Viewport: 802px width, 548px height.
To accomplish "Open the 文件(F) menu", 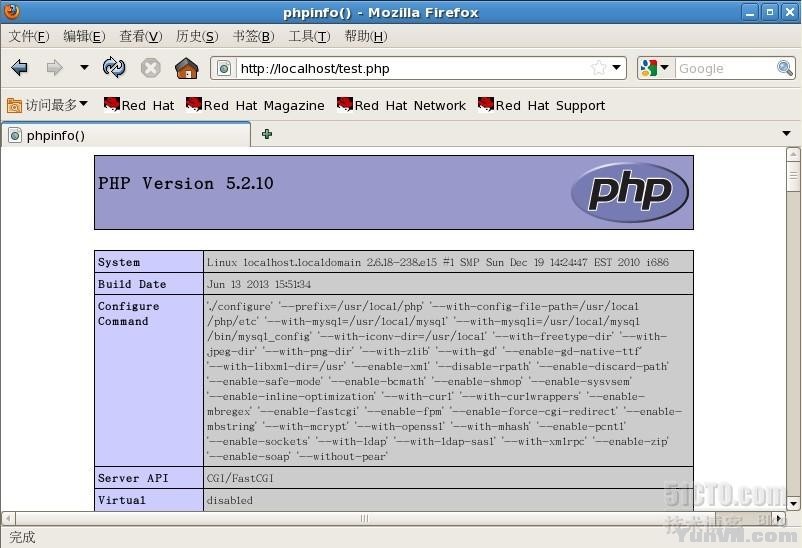I will point(29,36).
